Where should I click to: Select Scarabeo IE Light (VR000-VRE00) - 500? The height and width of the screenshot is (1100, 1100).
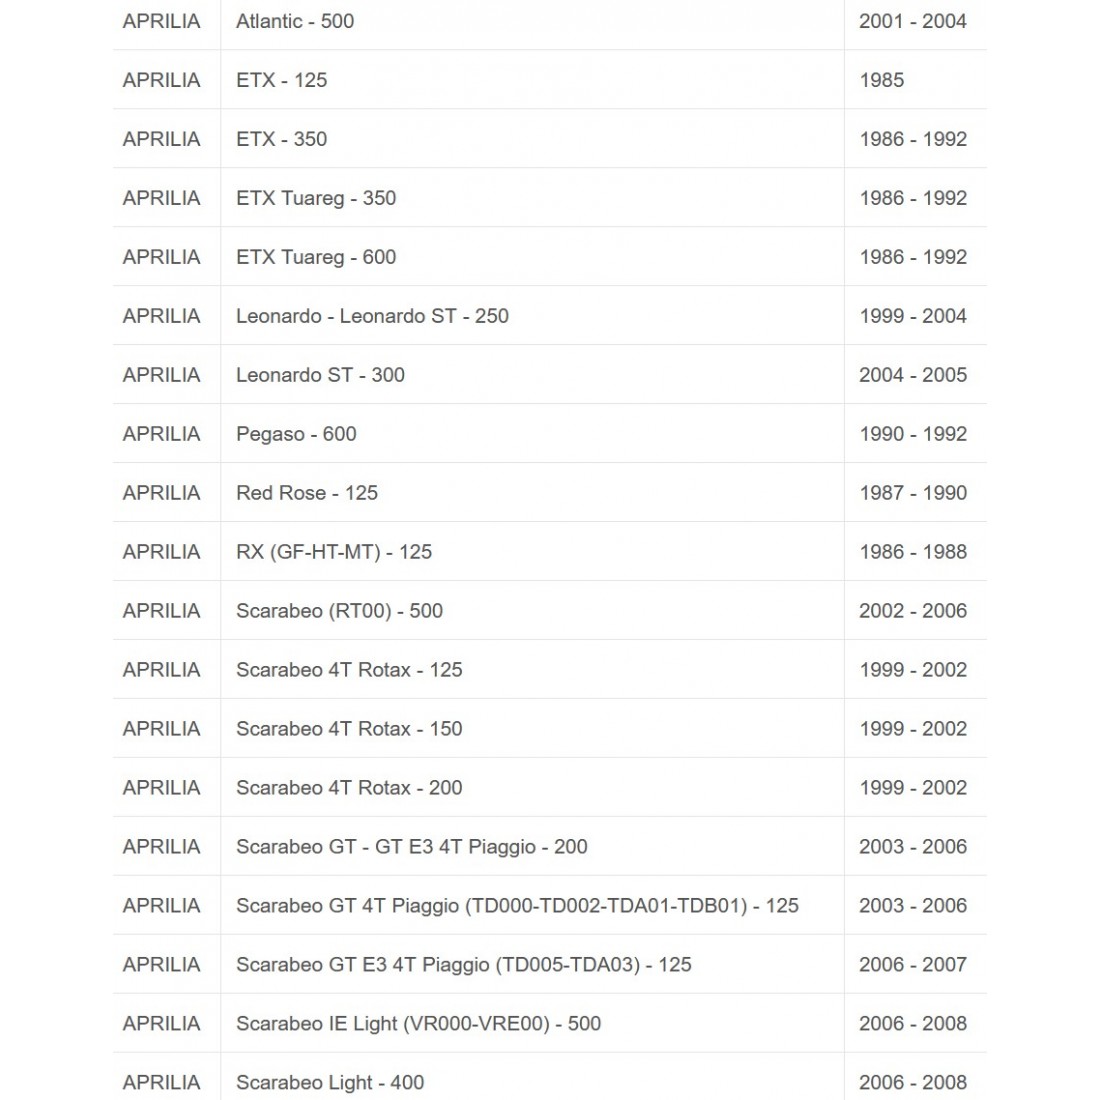(418, 1024)
